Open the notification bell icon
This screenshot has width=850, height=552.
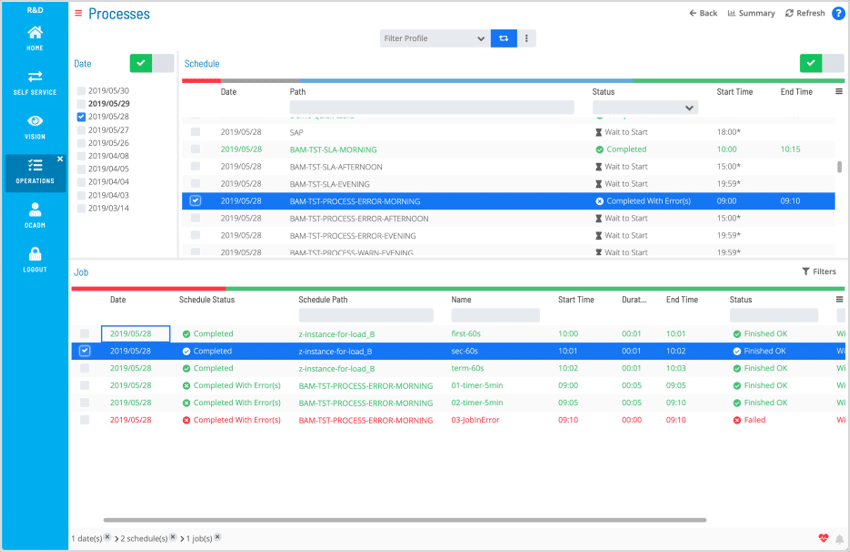[x=839, y=538]
